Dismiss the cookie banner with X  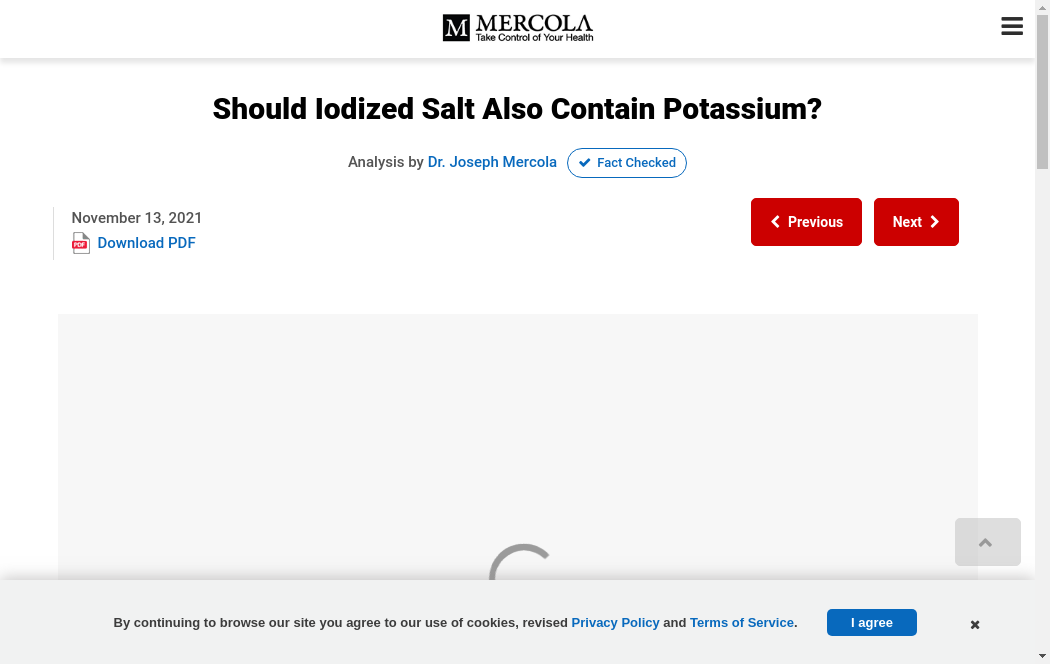point(975,625)
